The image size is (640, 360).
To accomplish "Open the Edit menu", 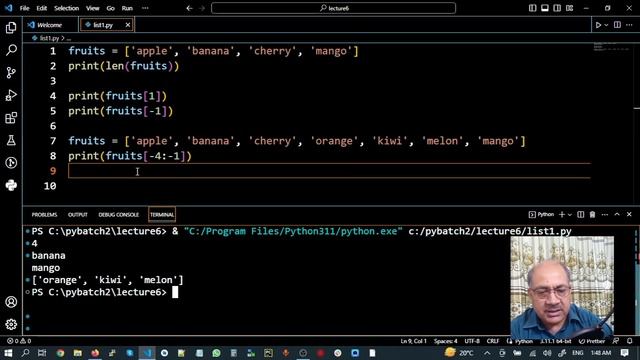I will tap(42, 8).
